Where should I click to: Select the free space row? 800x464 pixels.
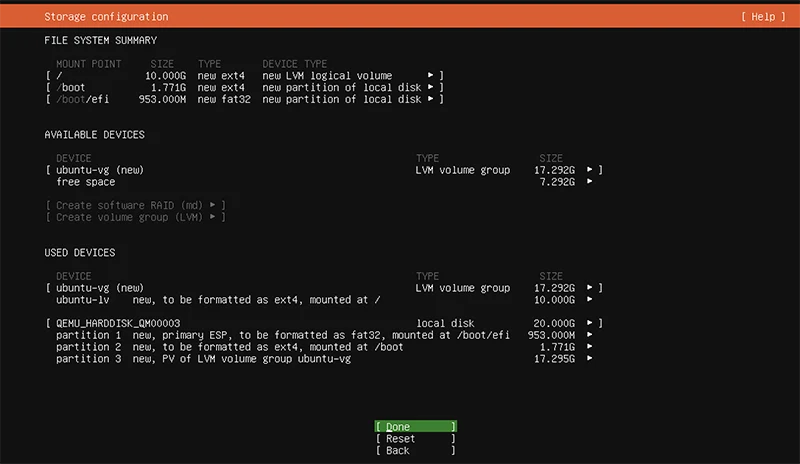point(324,182)
